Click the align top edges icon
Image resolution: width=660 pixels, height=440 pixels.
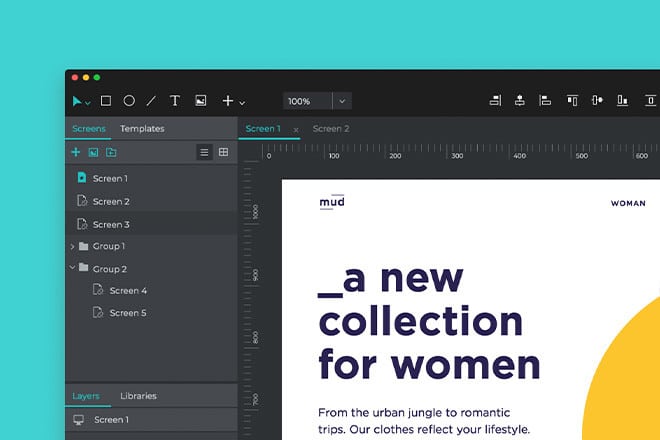(572, 101)
